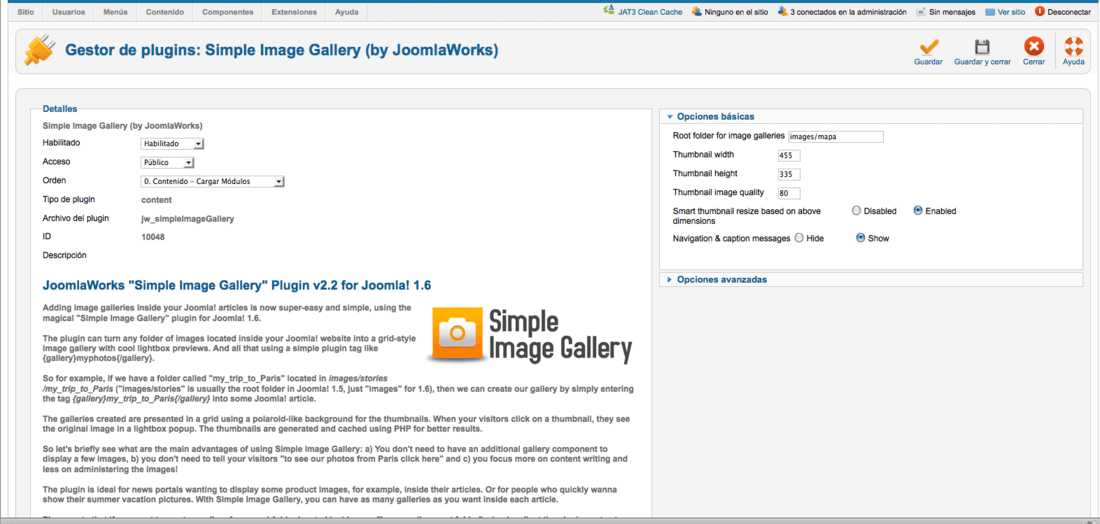
Task: Open the Usuarios menu
Action: tap(69, 12)
